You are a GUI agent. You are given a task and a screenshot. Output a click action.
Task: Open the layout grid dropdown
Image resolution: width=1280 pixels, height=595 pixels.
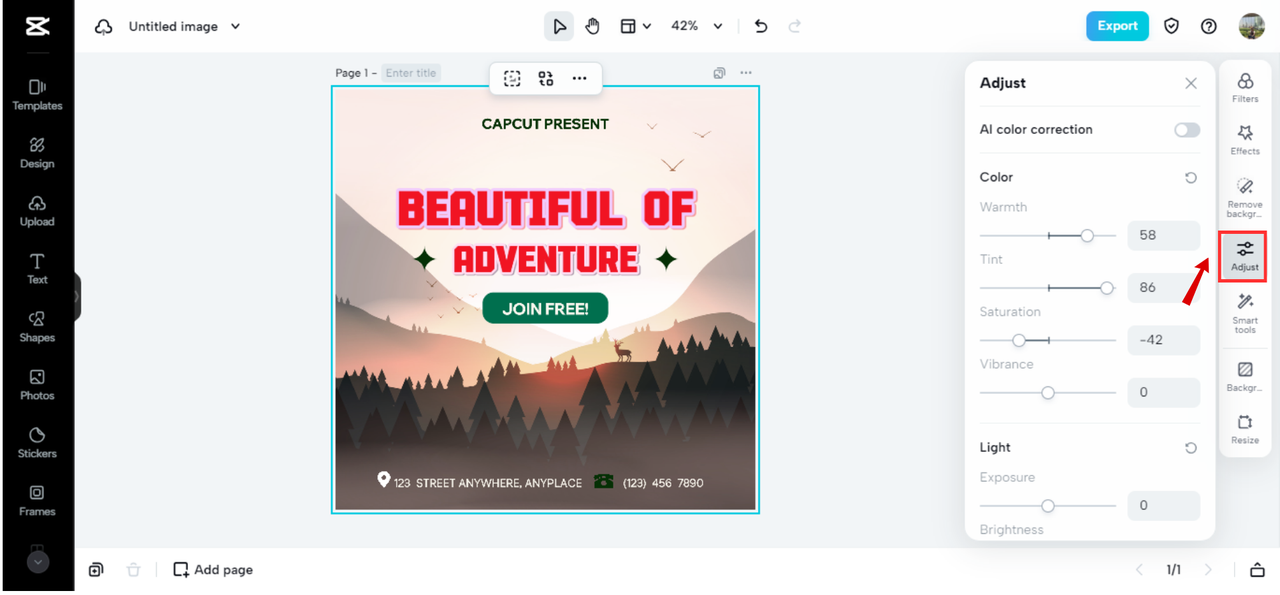pos(635,26)
